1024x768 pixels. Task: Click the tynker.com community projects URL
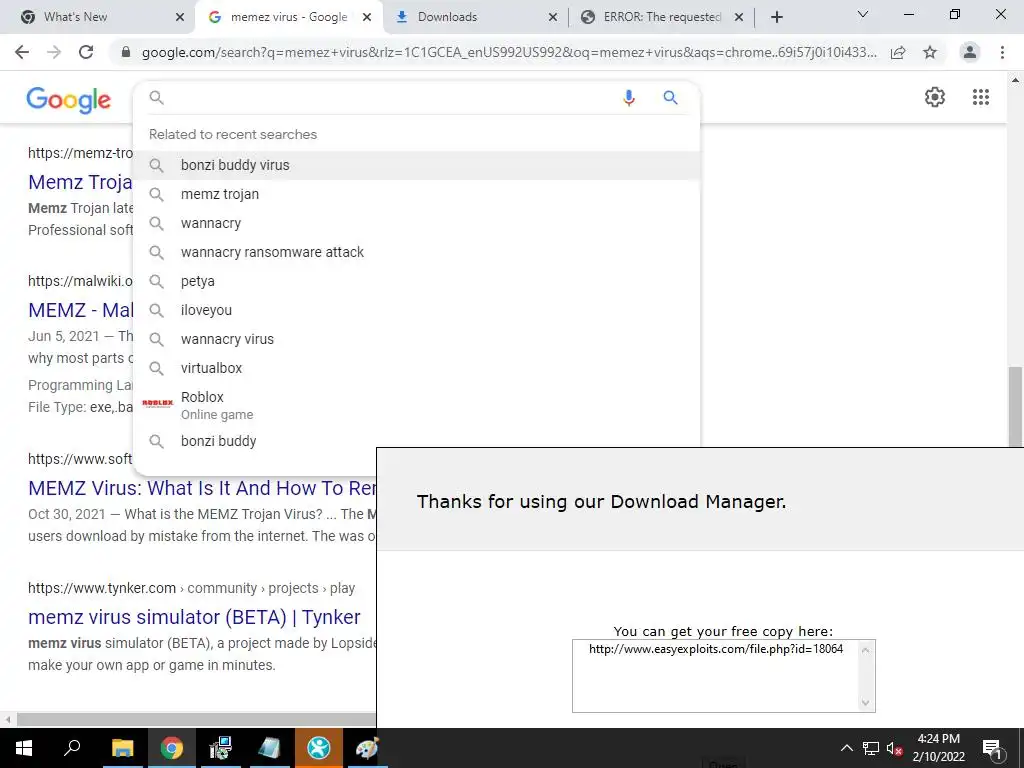click(x=191, y=588)
